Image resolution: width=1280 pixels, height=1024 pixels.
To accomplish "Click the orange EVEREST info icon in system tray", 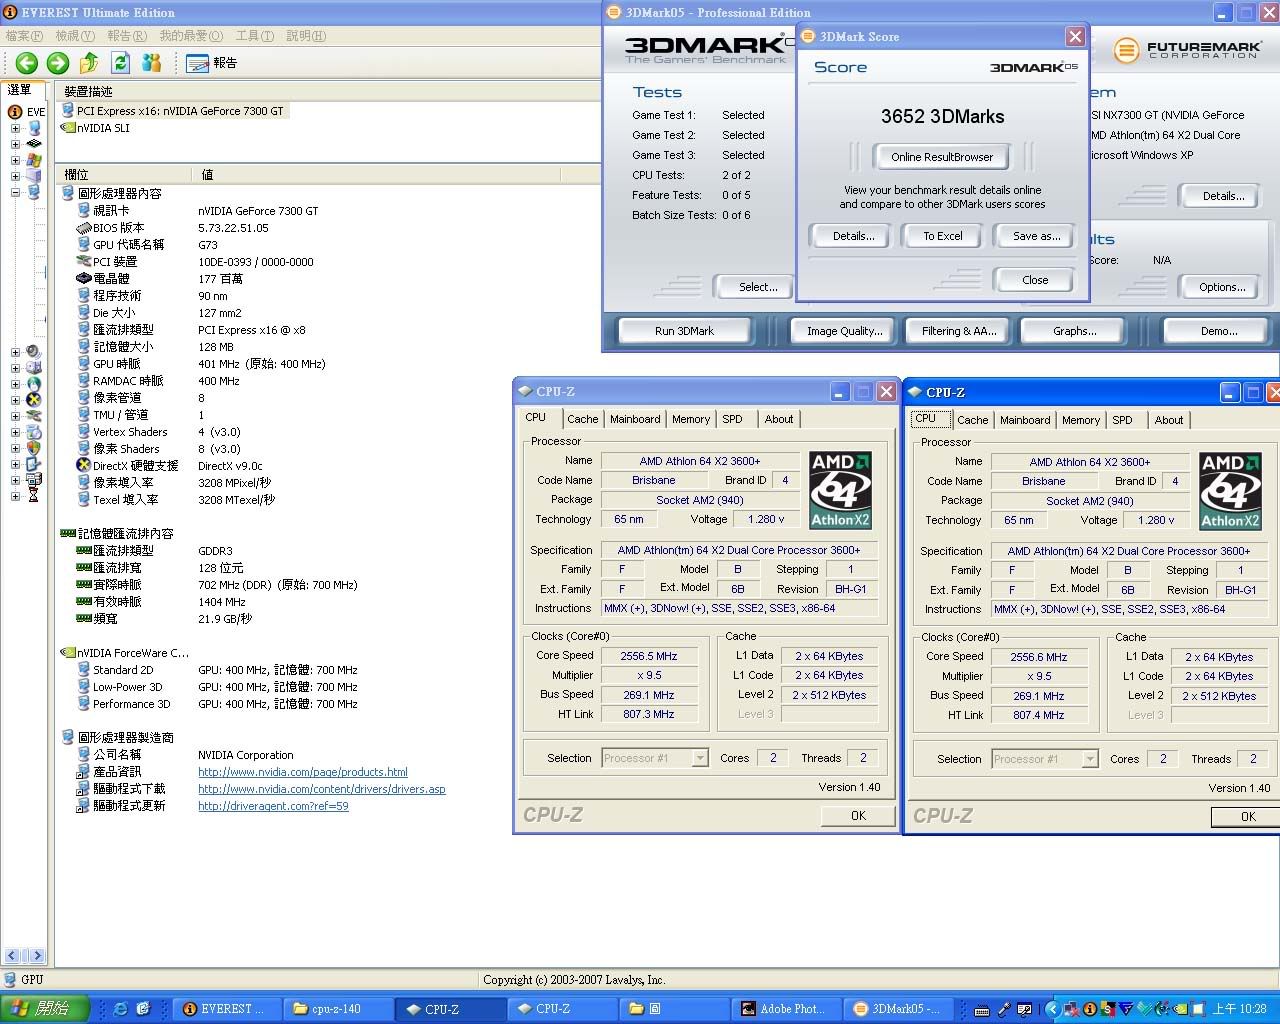I will [1090, 1009].
